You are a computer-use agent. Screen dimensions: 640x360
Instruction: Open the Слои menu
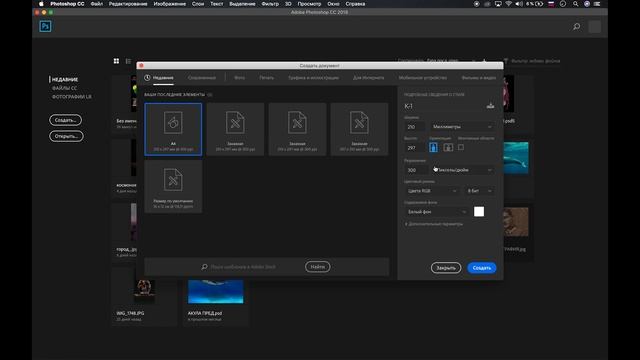pos(198,4)
